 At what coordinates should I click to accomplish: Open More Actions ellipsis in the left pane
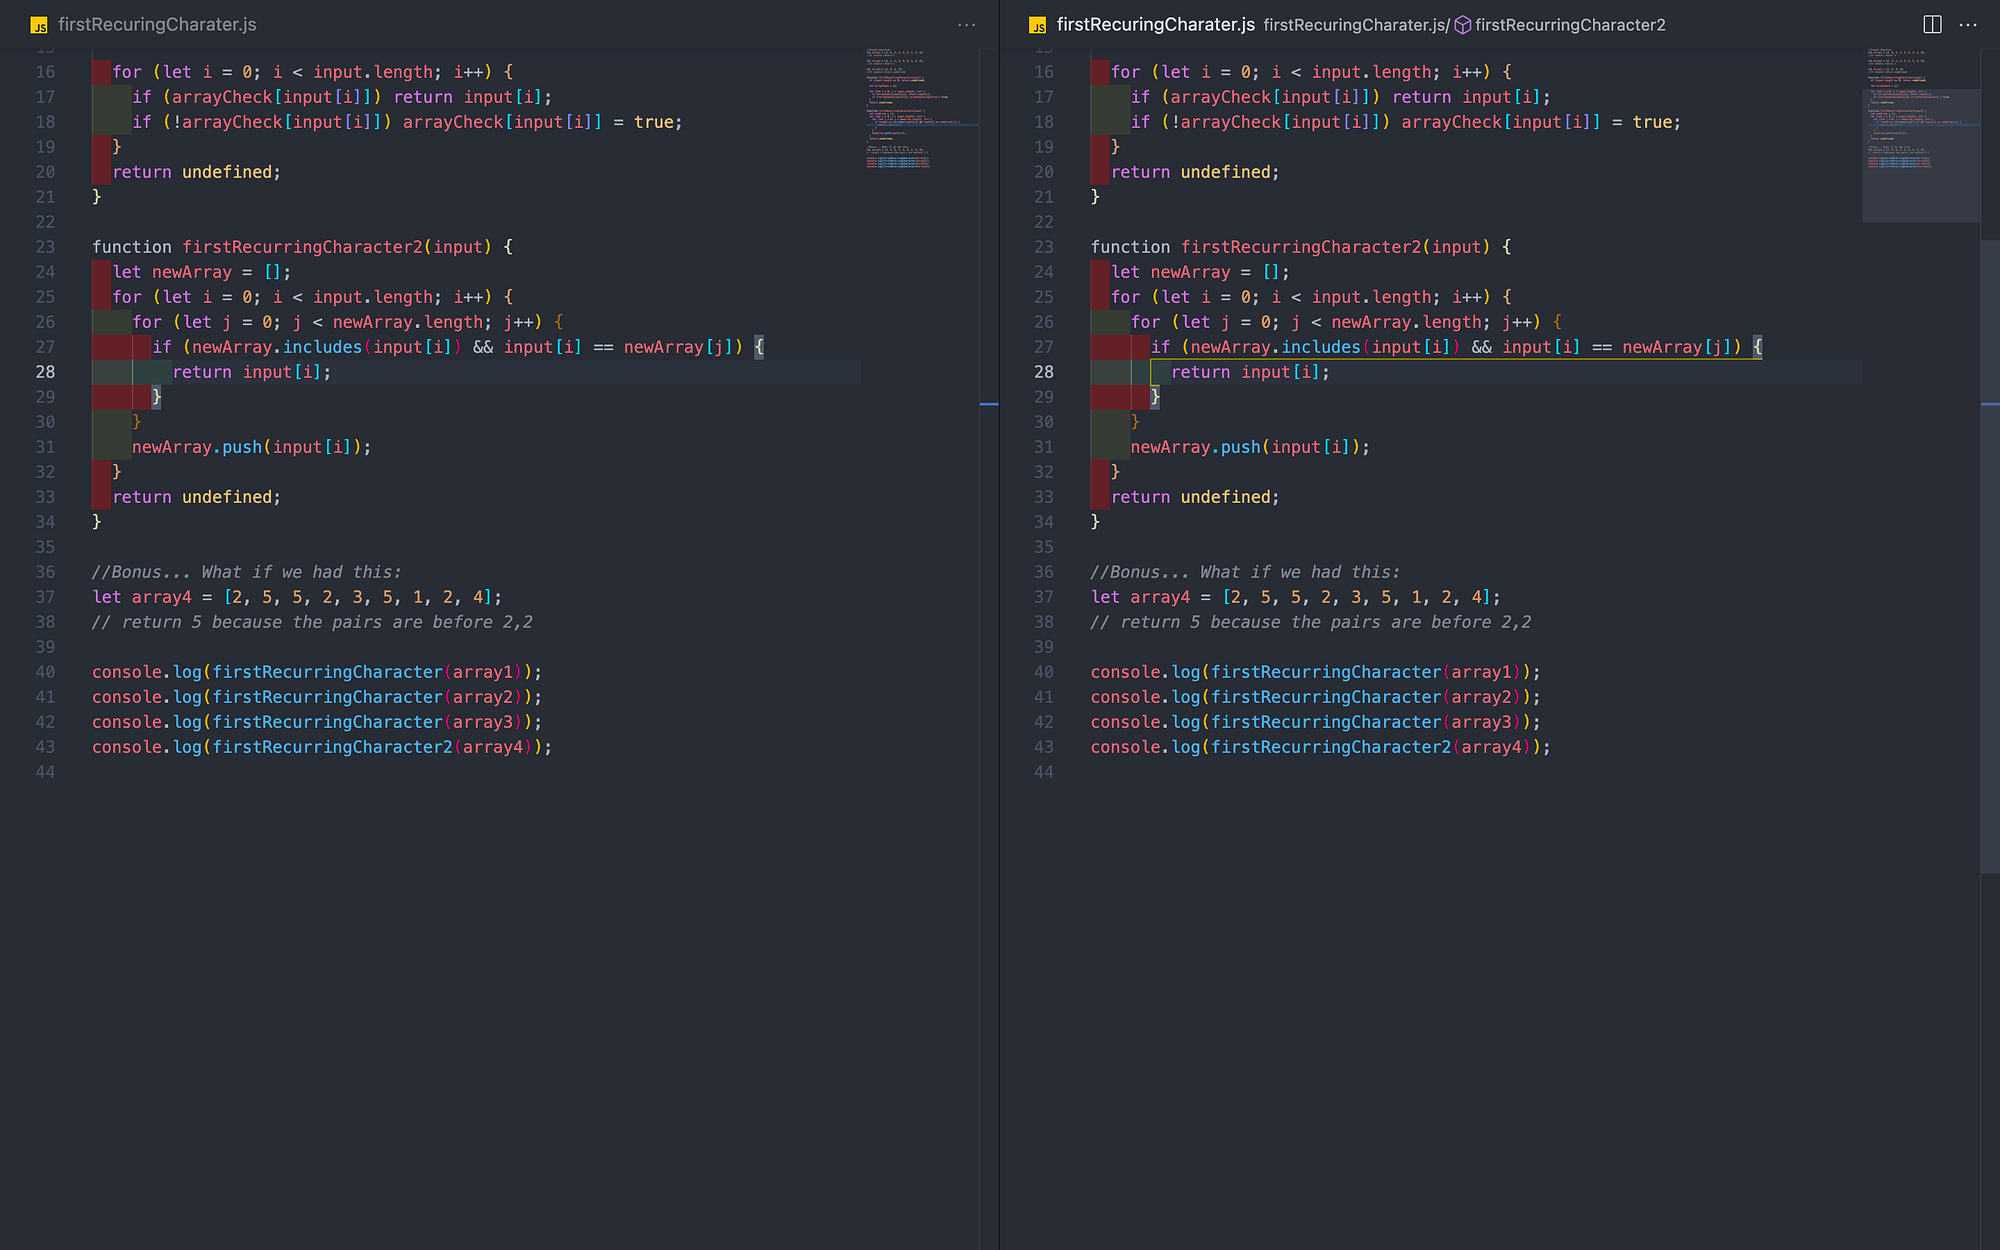click(x=966, y=25)
